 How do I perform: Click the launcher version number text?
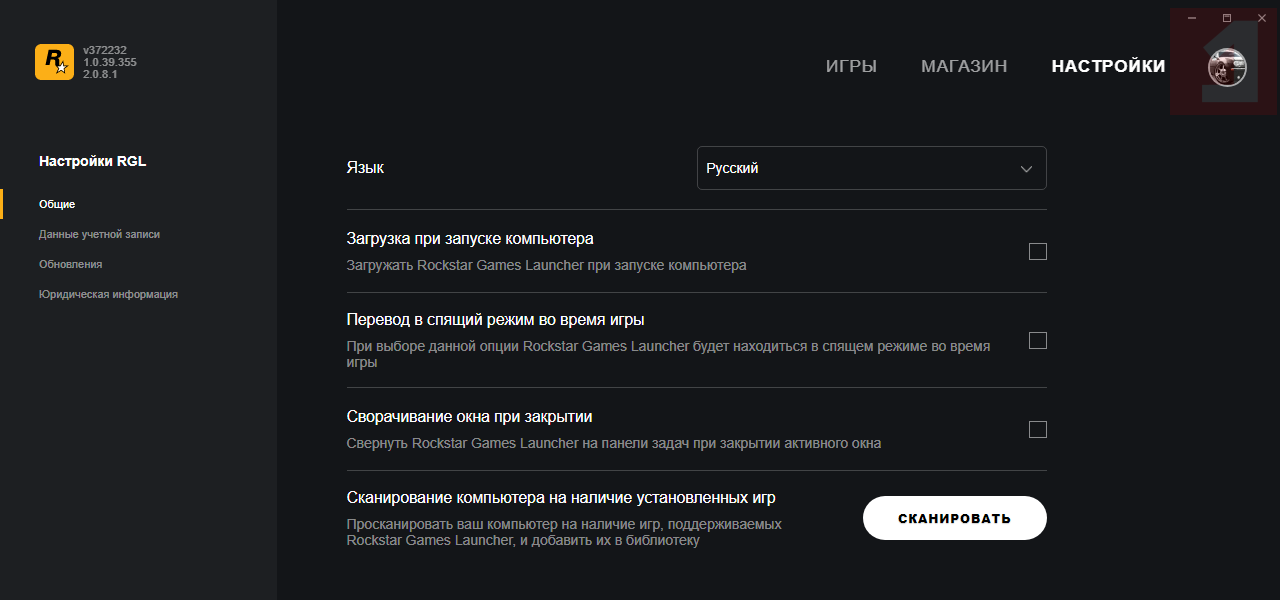click(110, 62)
